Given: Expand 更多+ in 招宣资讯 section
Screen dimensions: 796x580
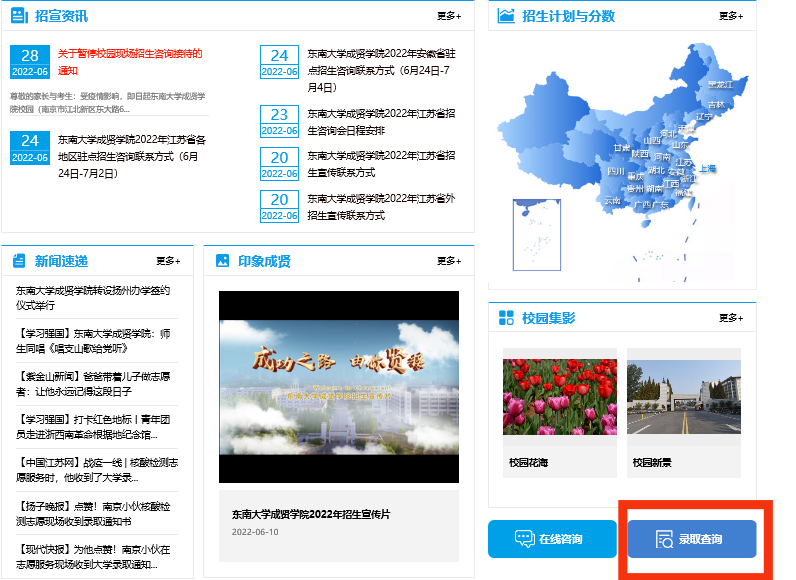Looking at the screenshot, I should pyautogui.click(x=449, y=16).
